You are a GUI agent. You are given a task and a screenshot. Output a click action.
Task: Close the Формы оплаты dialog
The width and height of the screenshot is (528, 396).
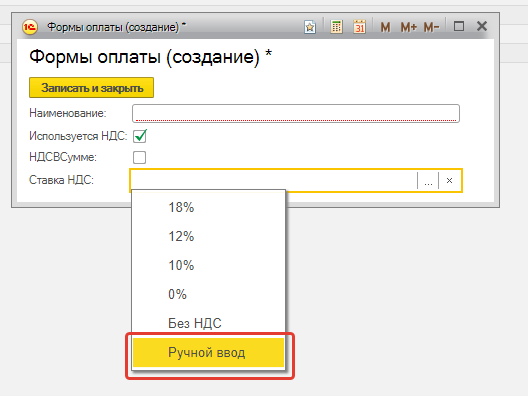(482, 26)
